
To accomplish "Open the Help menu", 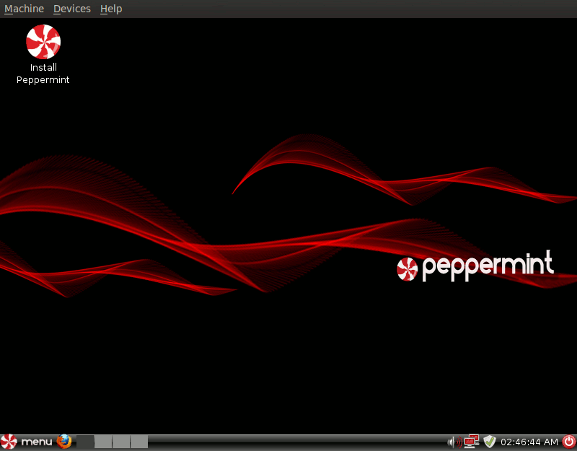I will [111, 8].
